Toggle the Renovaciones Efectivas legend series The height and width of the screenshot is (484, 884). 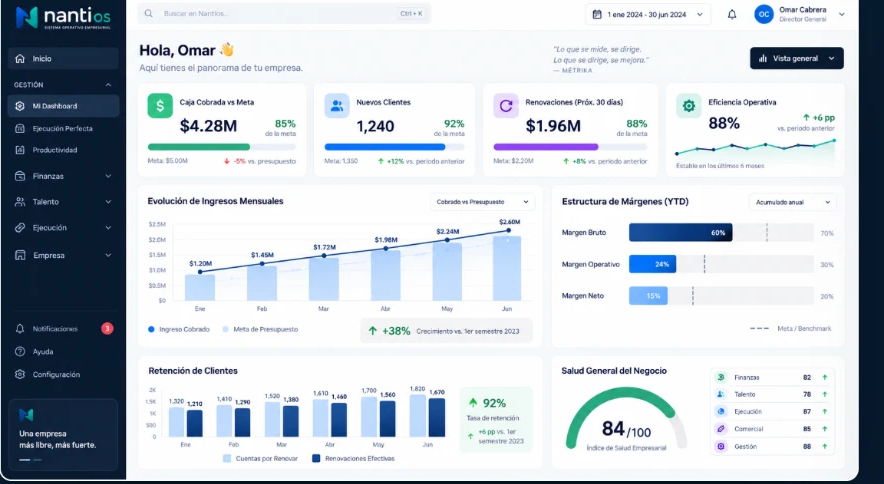click(x=353, y=459)
